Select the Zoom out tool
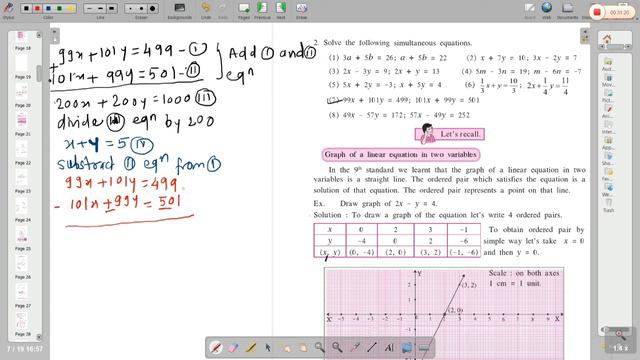Screen dimensions: 640x360 337,347
